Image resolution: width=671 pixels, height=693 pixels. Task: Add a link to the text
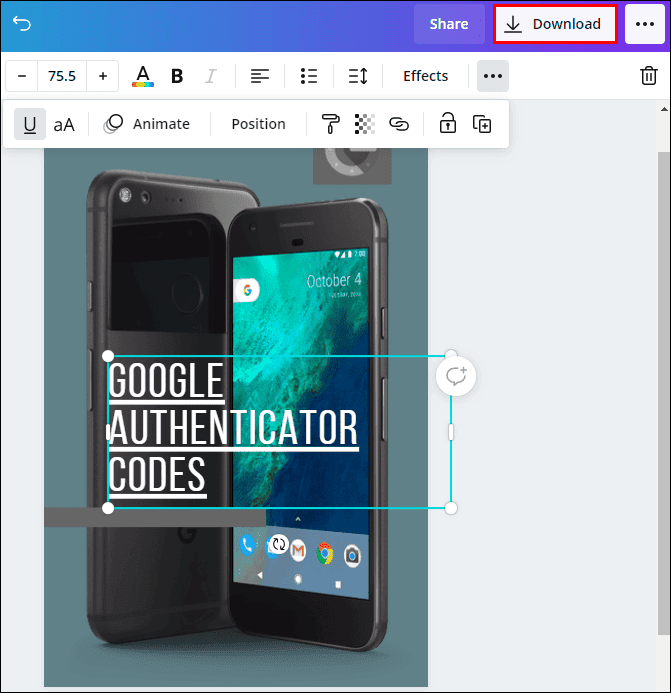(x=399, y=124)
